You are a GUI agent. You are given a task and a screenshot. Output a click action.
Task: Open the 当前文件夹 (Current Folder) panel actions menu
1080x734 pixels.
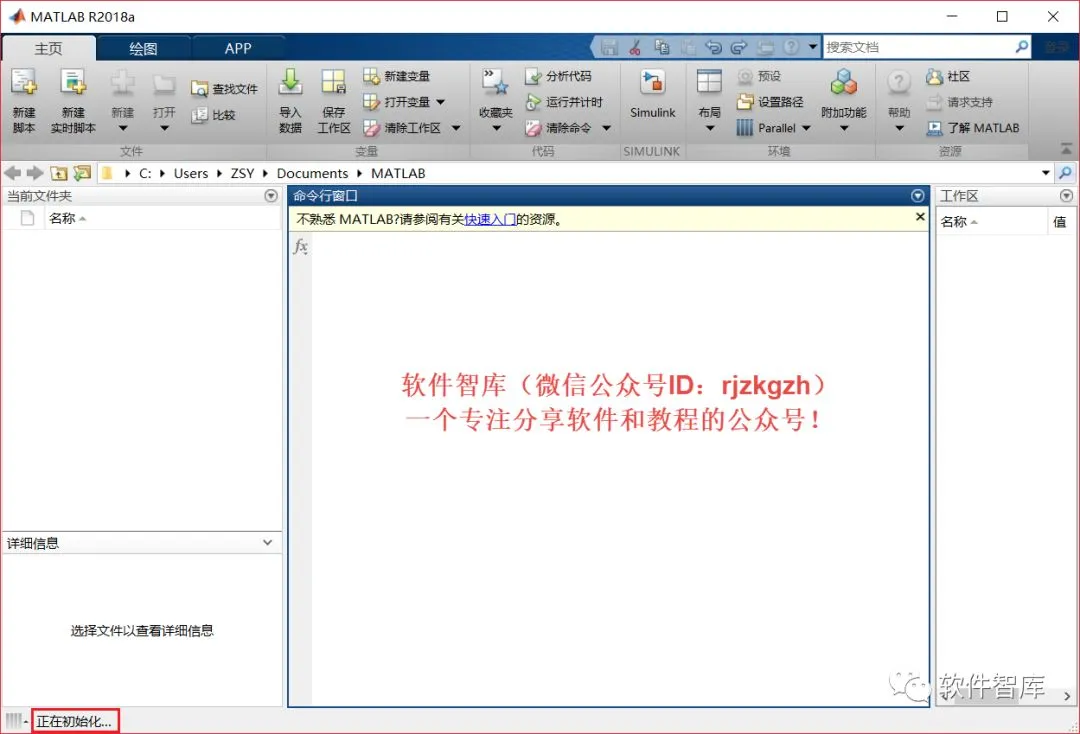click(271, 196)
